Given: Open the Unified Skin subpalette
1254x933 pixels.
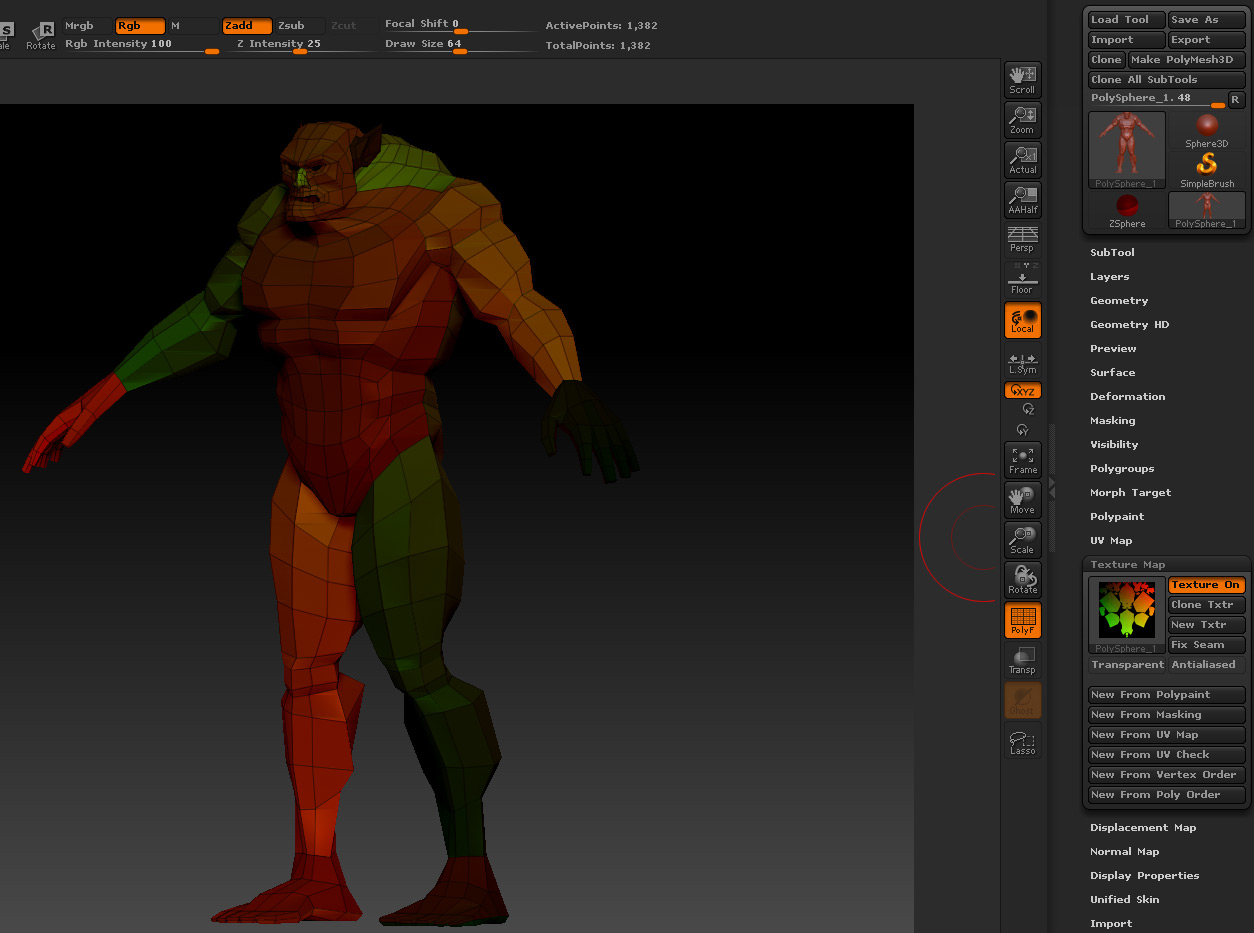Looking at the screenshot, I should pos(1124,900).
